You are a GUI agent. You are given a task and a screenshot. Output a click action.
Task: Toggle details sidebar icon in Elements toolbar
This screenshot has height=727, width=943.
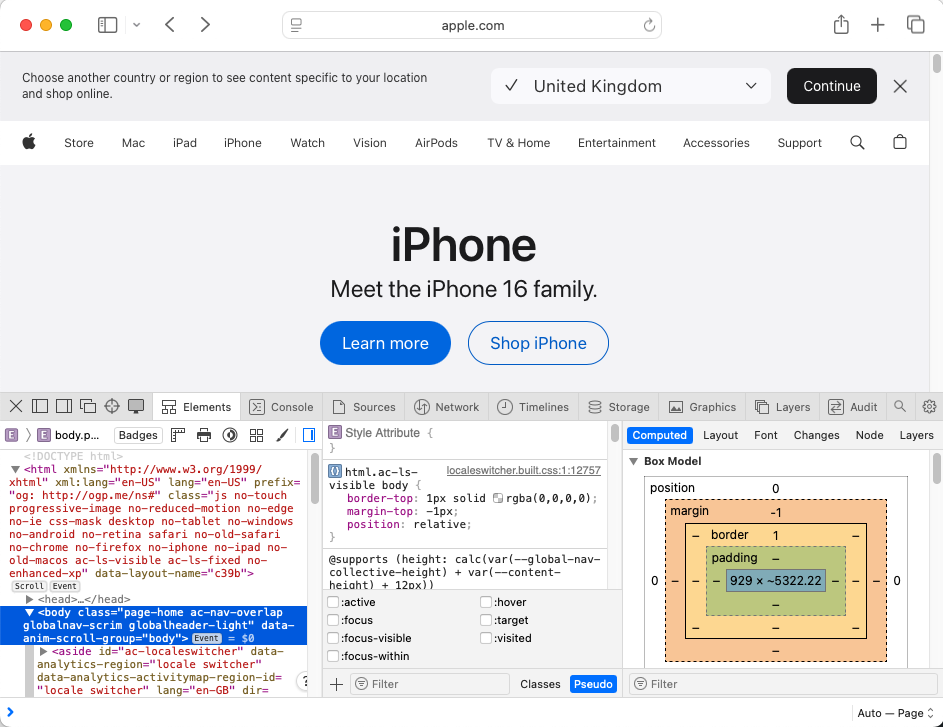(309, 435)
